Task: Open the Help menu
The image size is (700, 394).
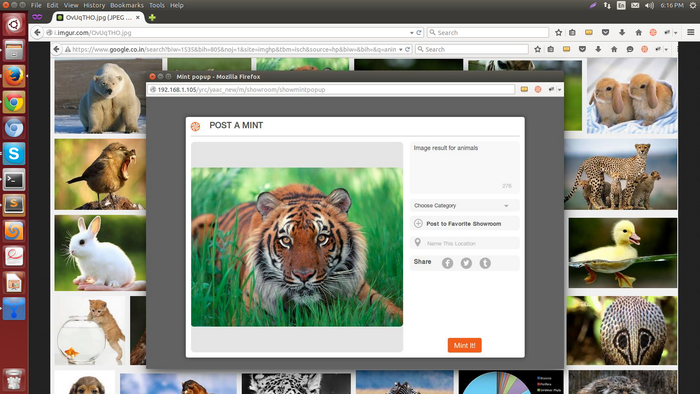Action: (x=177, y=5)
